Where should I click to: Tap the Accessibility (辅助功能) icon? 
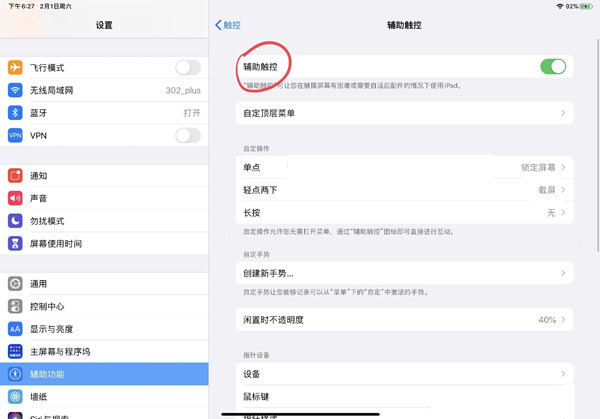[x=15, y=374]
